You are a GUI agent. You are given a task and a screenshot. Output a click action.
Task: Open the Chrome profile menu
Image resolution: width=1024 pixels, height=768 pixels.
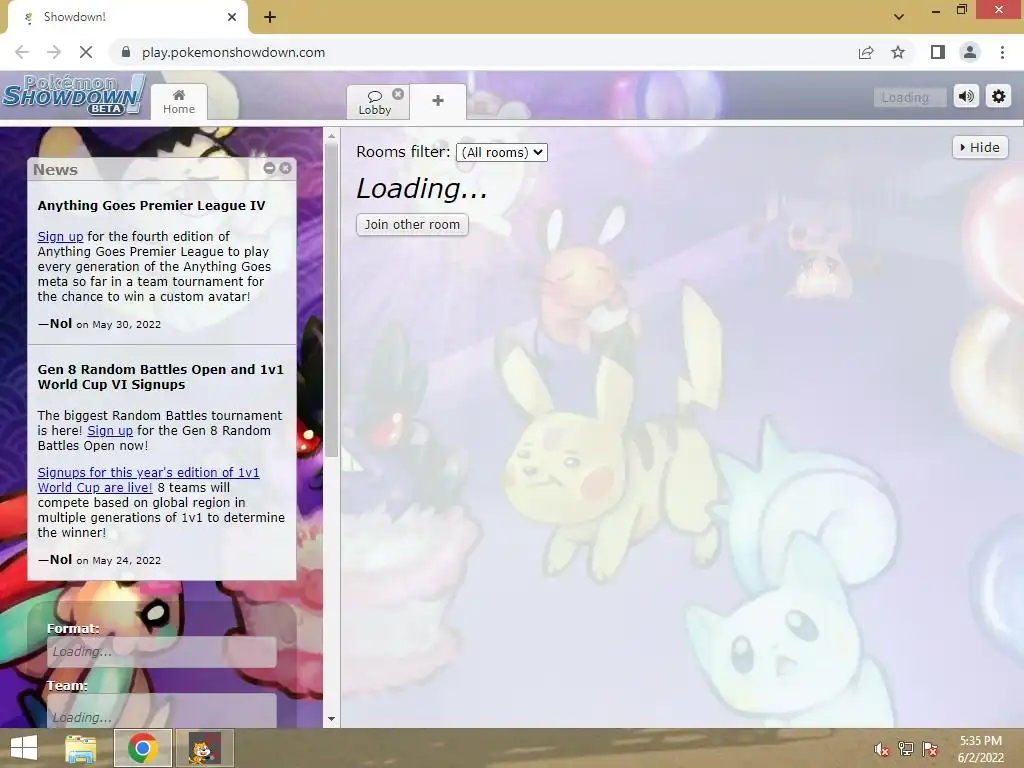[x=970, y=52]
